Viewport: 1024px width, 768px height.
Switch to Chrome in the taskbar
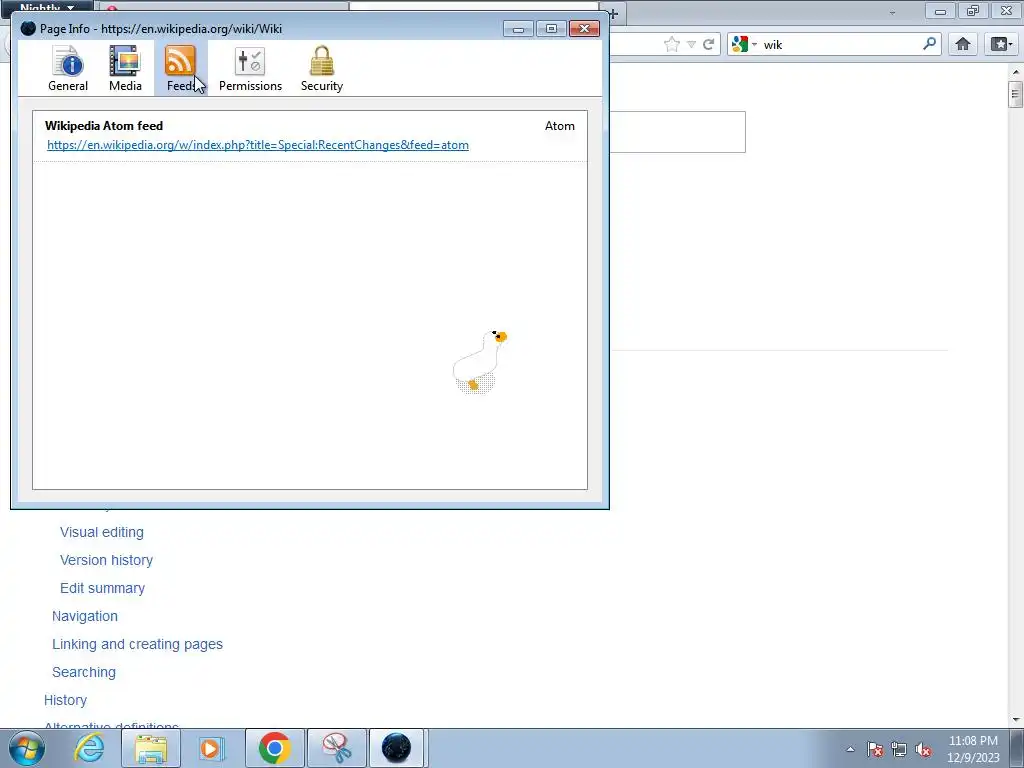click(275, 748)
